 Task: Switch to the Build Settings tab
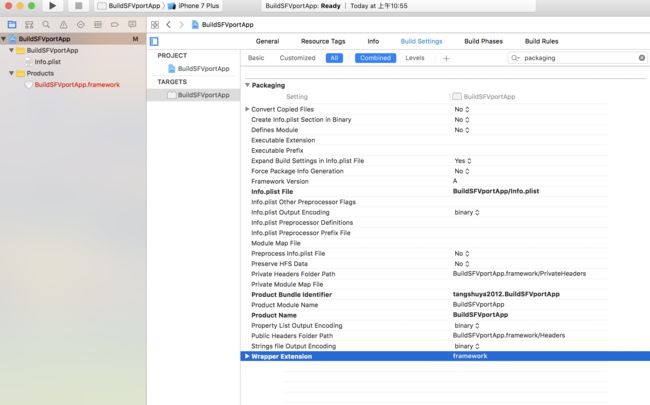coord(421,41)
